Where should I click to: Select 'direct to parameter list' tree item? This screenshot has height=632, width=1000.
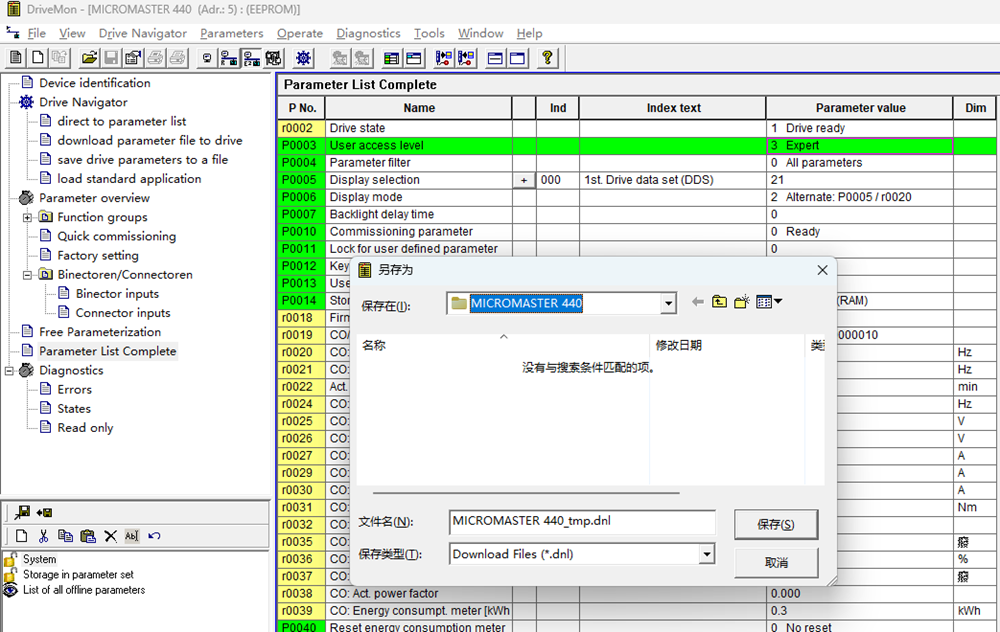(122, 121)
